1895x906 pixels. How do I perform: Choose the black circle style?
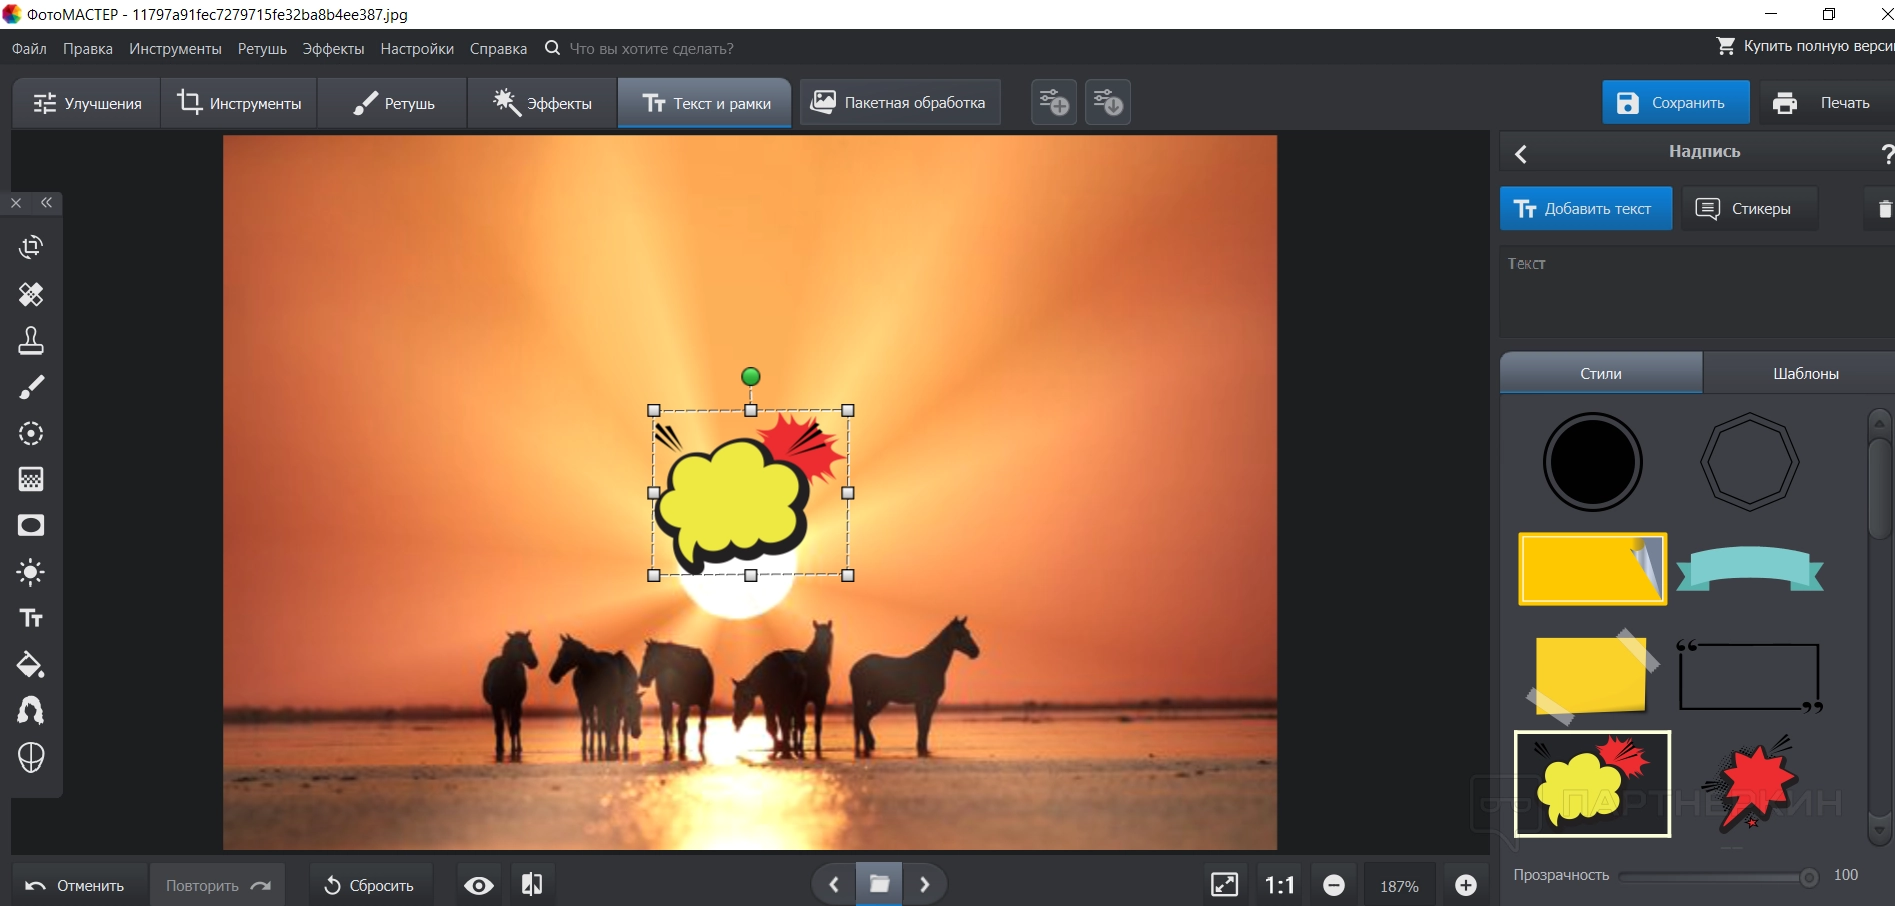(1592, 462)
